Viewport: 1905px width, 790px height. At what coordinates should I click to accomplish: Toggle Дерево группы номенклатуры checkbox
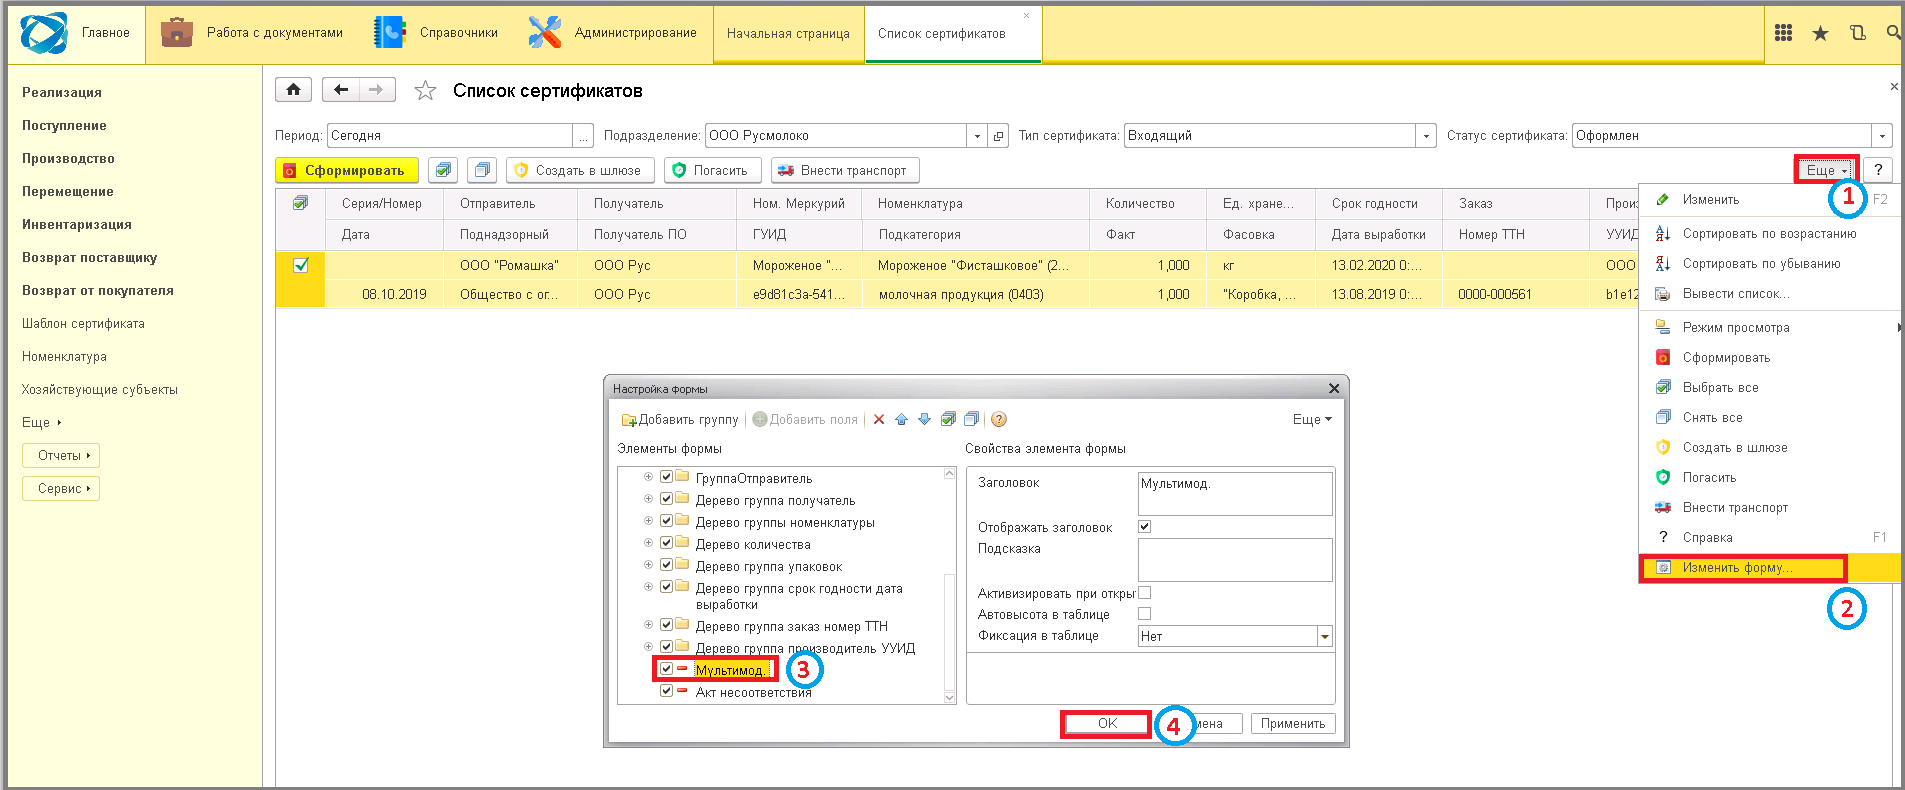point(666,521)
